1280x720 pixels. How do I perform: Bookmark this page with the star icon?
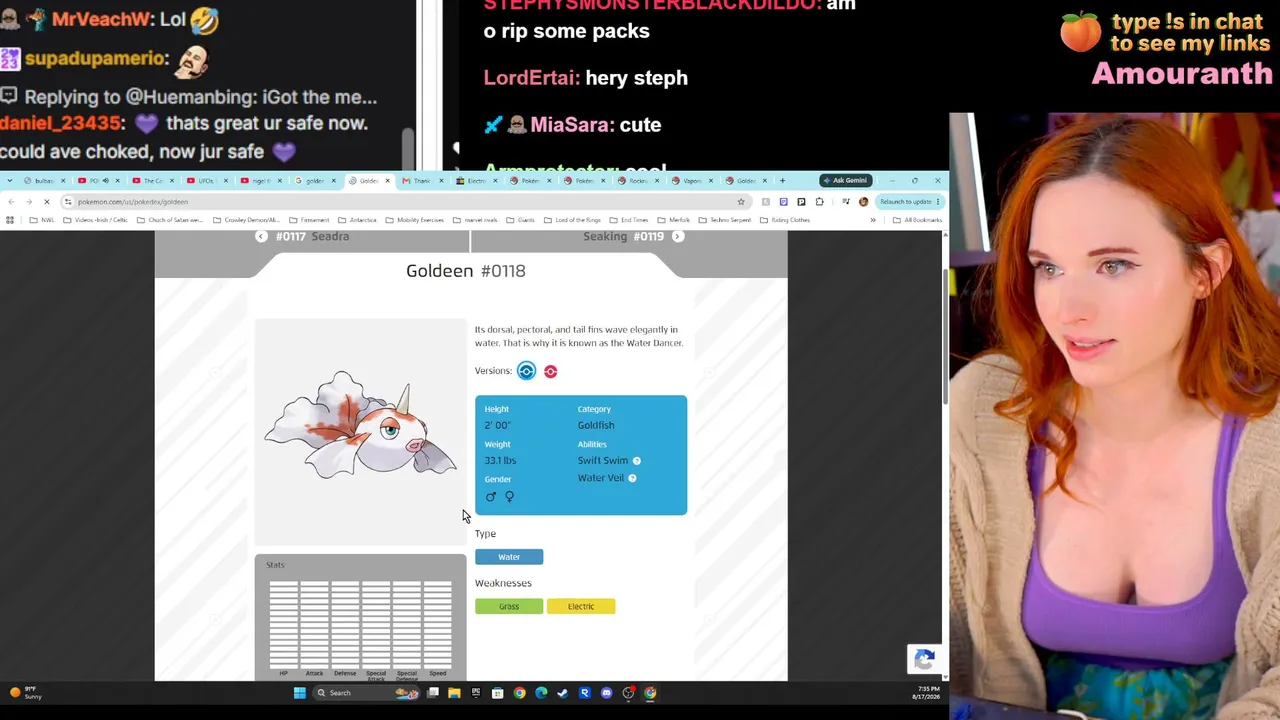coord(741,202)
